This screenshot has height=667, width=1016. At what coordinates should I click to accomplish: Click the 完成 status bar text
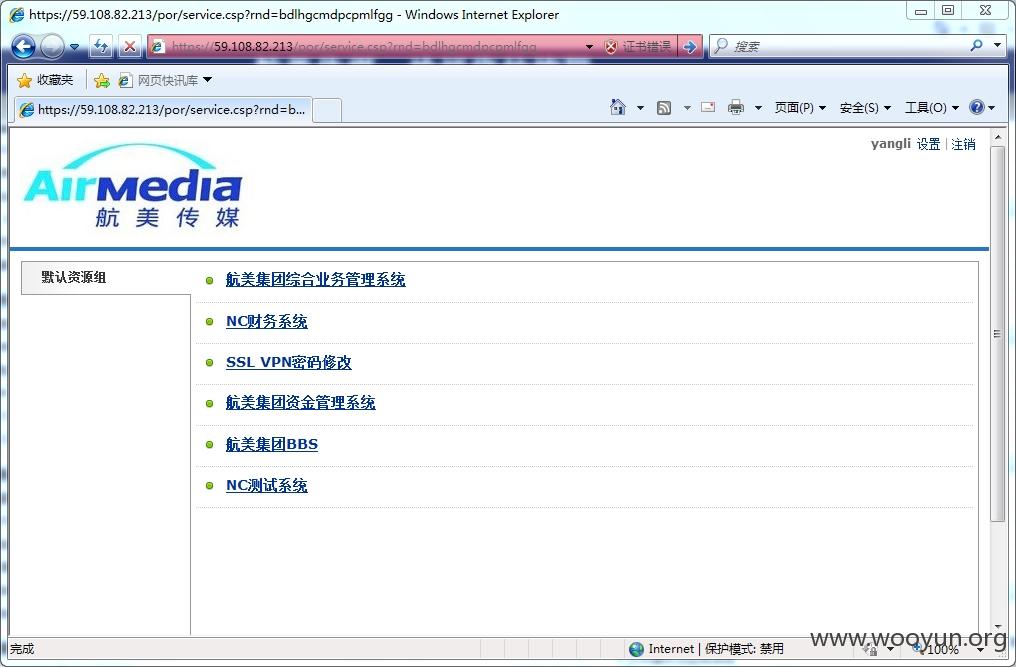(22, 649)
